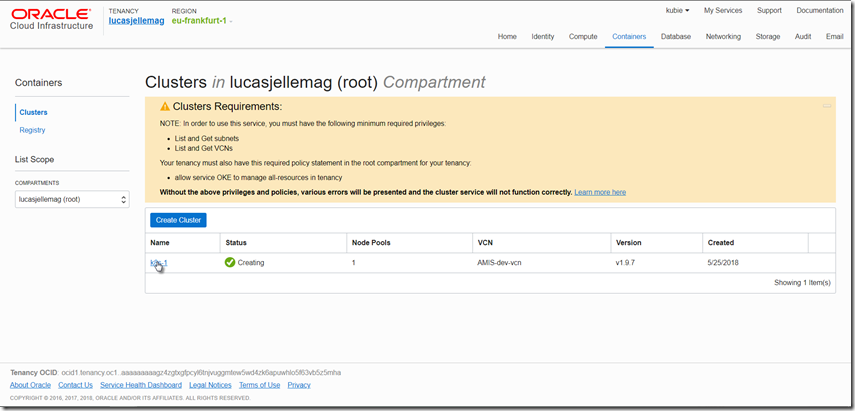Click the Name column header
Screen dimensions: 855x411
tap(160, 242)
